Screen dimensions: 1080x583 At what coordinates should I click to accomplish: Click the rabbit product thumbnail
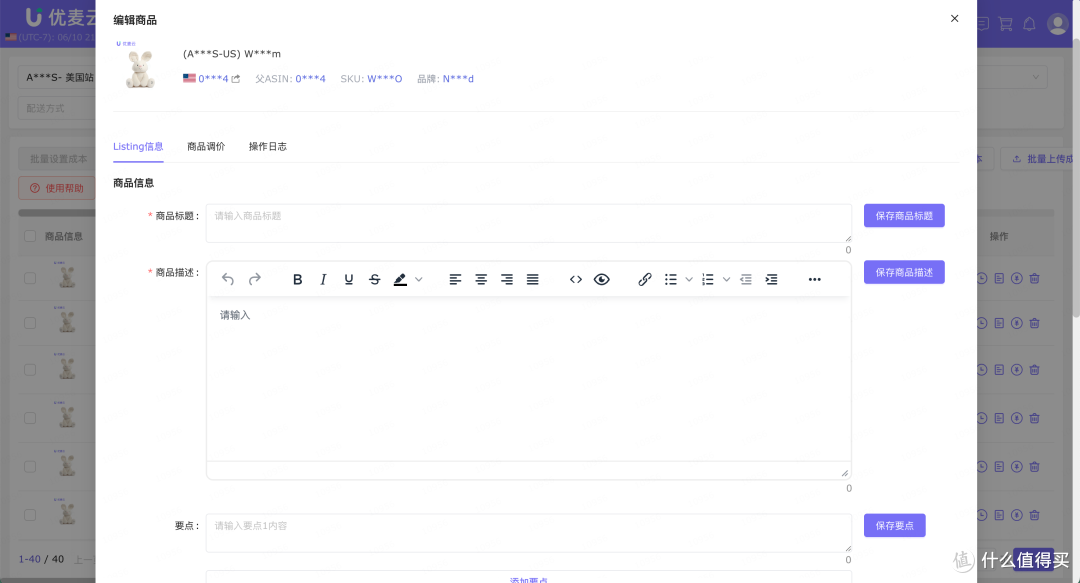(x=140, y=68)
